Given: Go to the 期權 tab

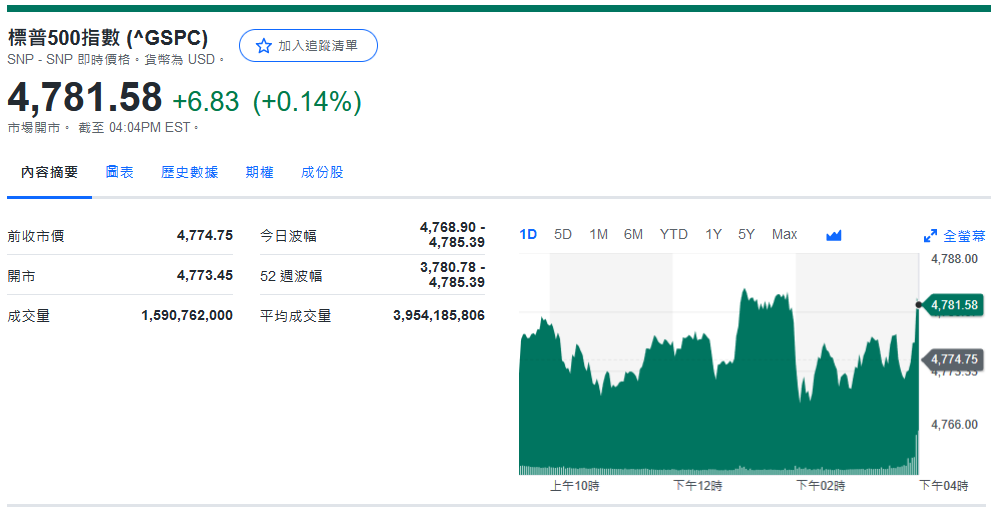Looking at the screenshot, I should [x=260, y=172].
